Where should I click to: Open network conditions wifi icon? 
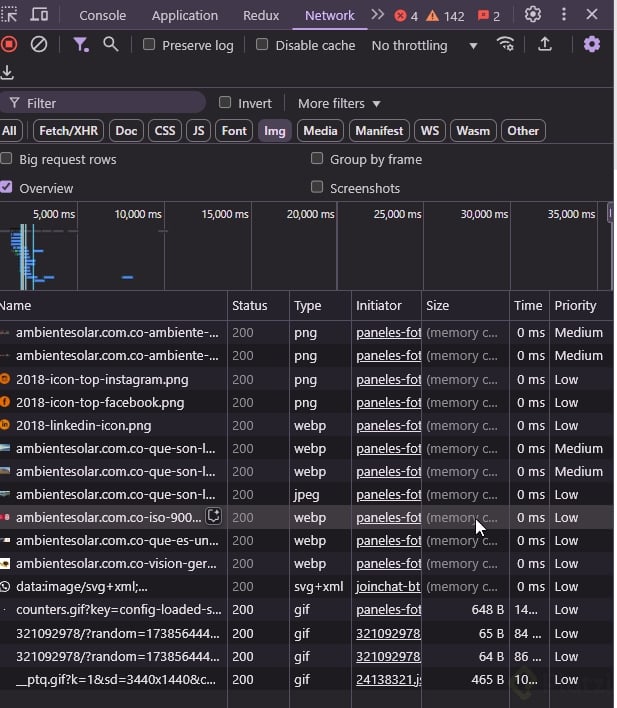(x=505, y=44)
